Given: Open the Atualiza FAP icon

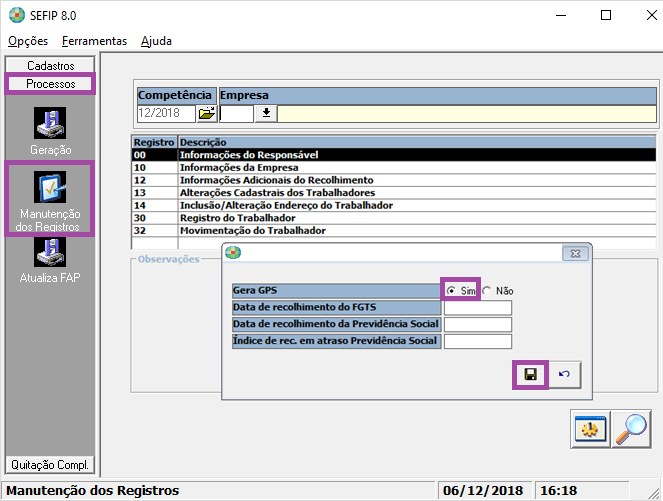Looking at the screenshot, I should (50, 252).
